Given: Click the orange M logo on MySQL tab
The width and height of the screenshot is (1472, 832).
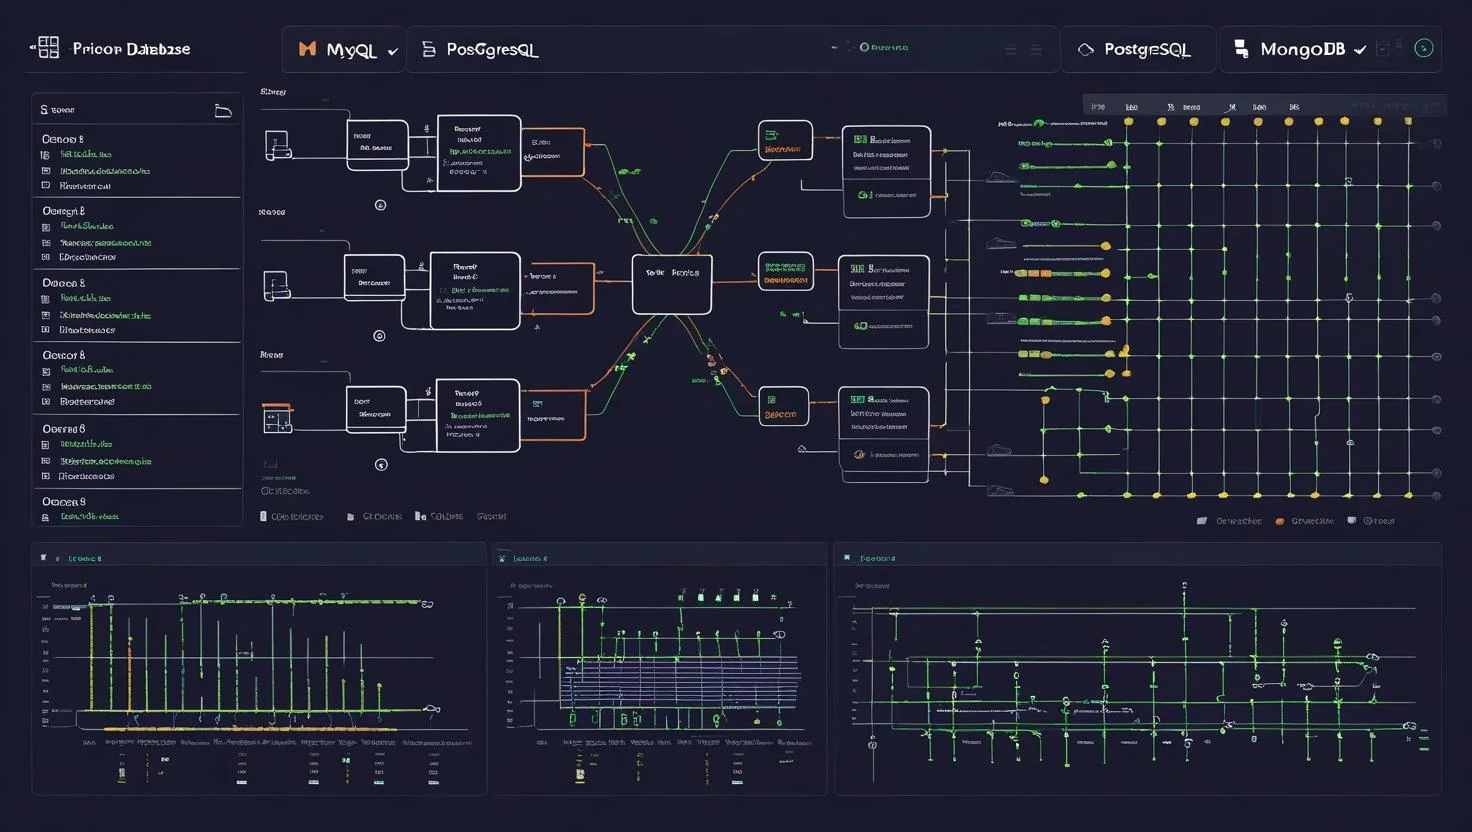Looking at the screenshot, I should coord(308,49).
